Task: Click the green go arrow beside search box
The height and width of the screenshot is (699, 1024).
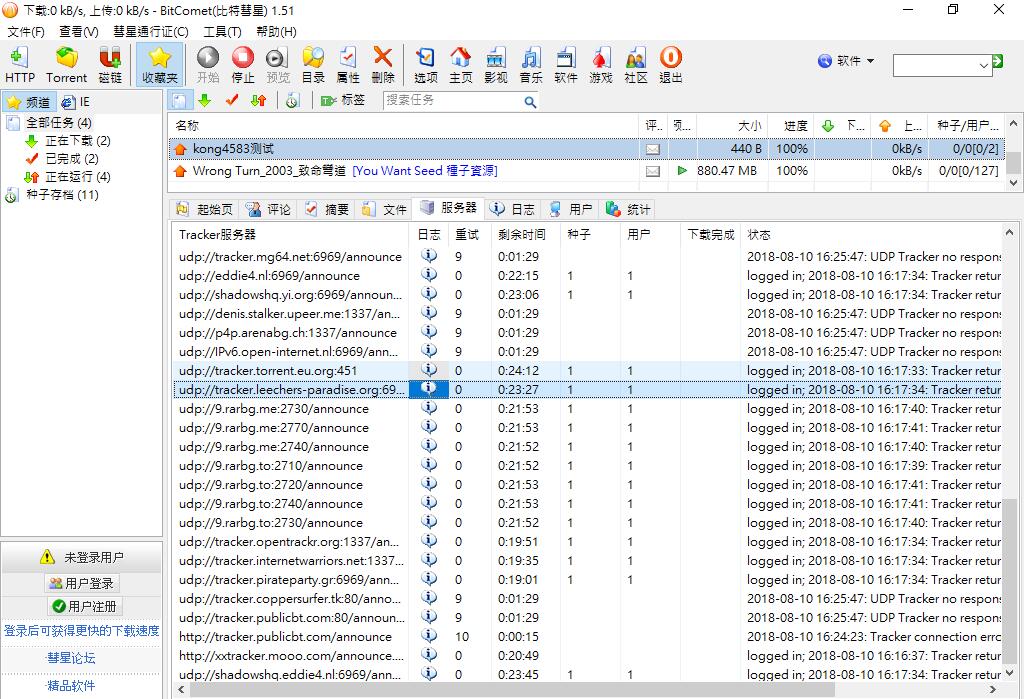Action: 997,61
